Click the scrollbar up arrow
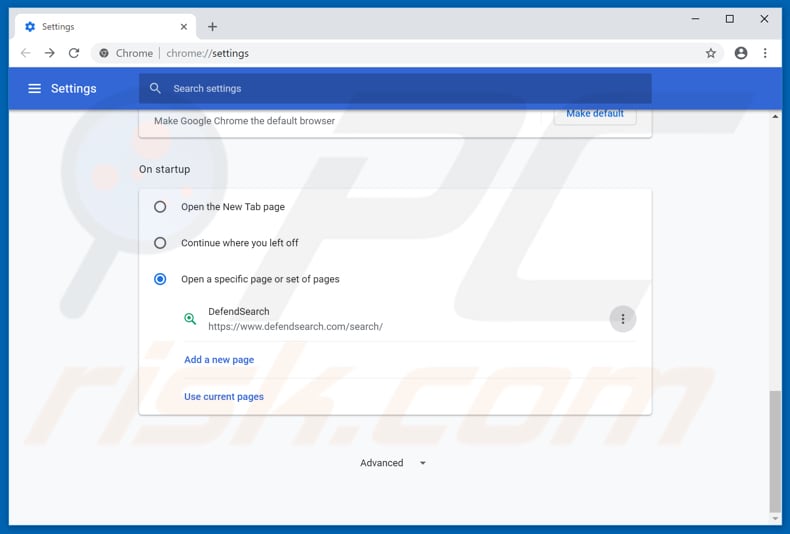 [775, 117]
